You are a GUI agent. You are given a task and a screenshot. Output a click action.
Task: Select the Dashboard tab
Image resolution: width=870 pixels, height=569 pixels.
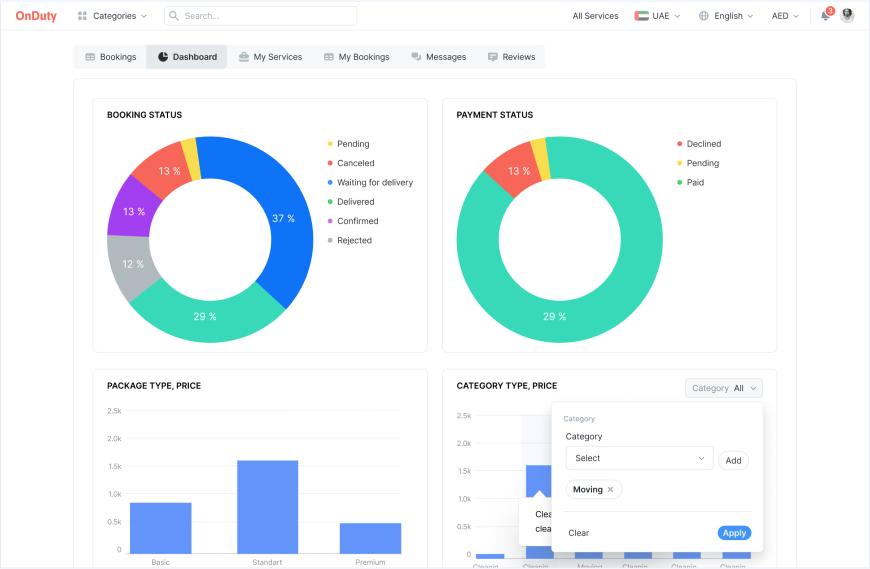(187, 57)
